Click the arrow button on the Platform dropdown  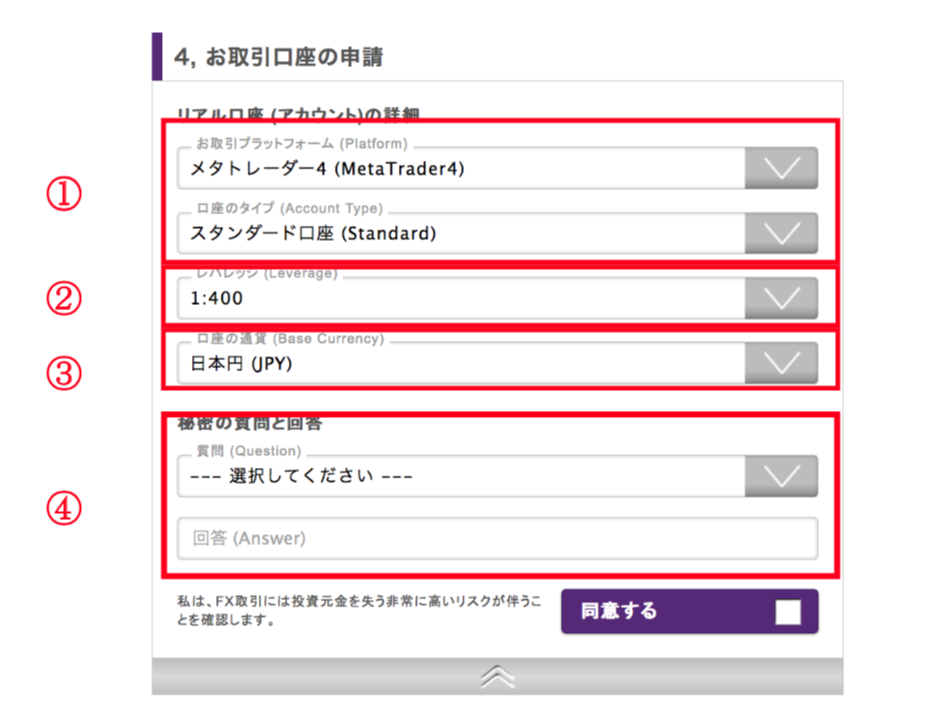(780, 168)
